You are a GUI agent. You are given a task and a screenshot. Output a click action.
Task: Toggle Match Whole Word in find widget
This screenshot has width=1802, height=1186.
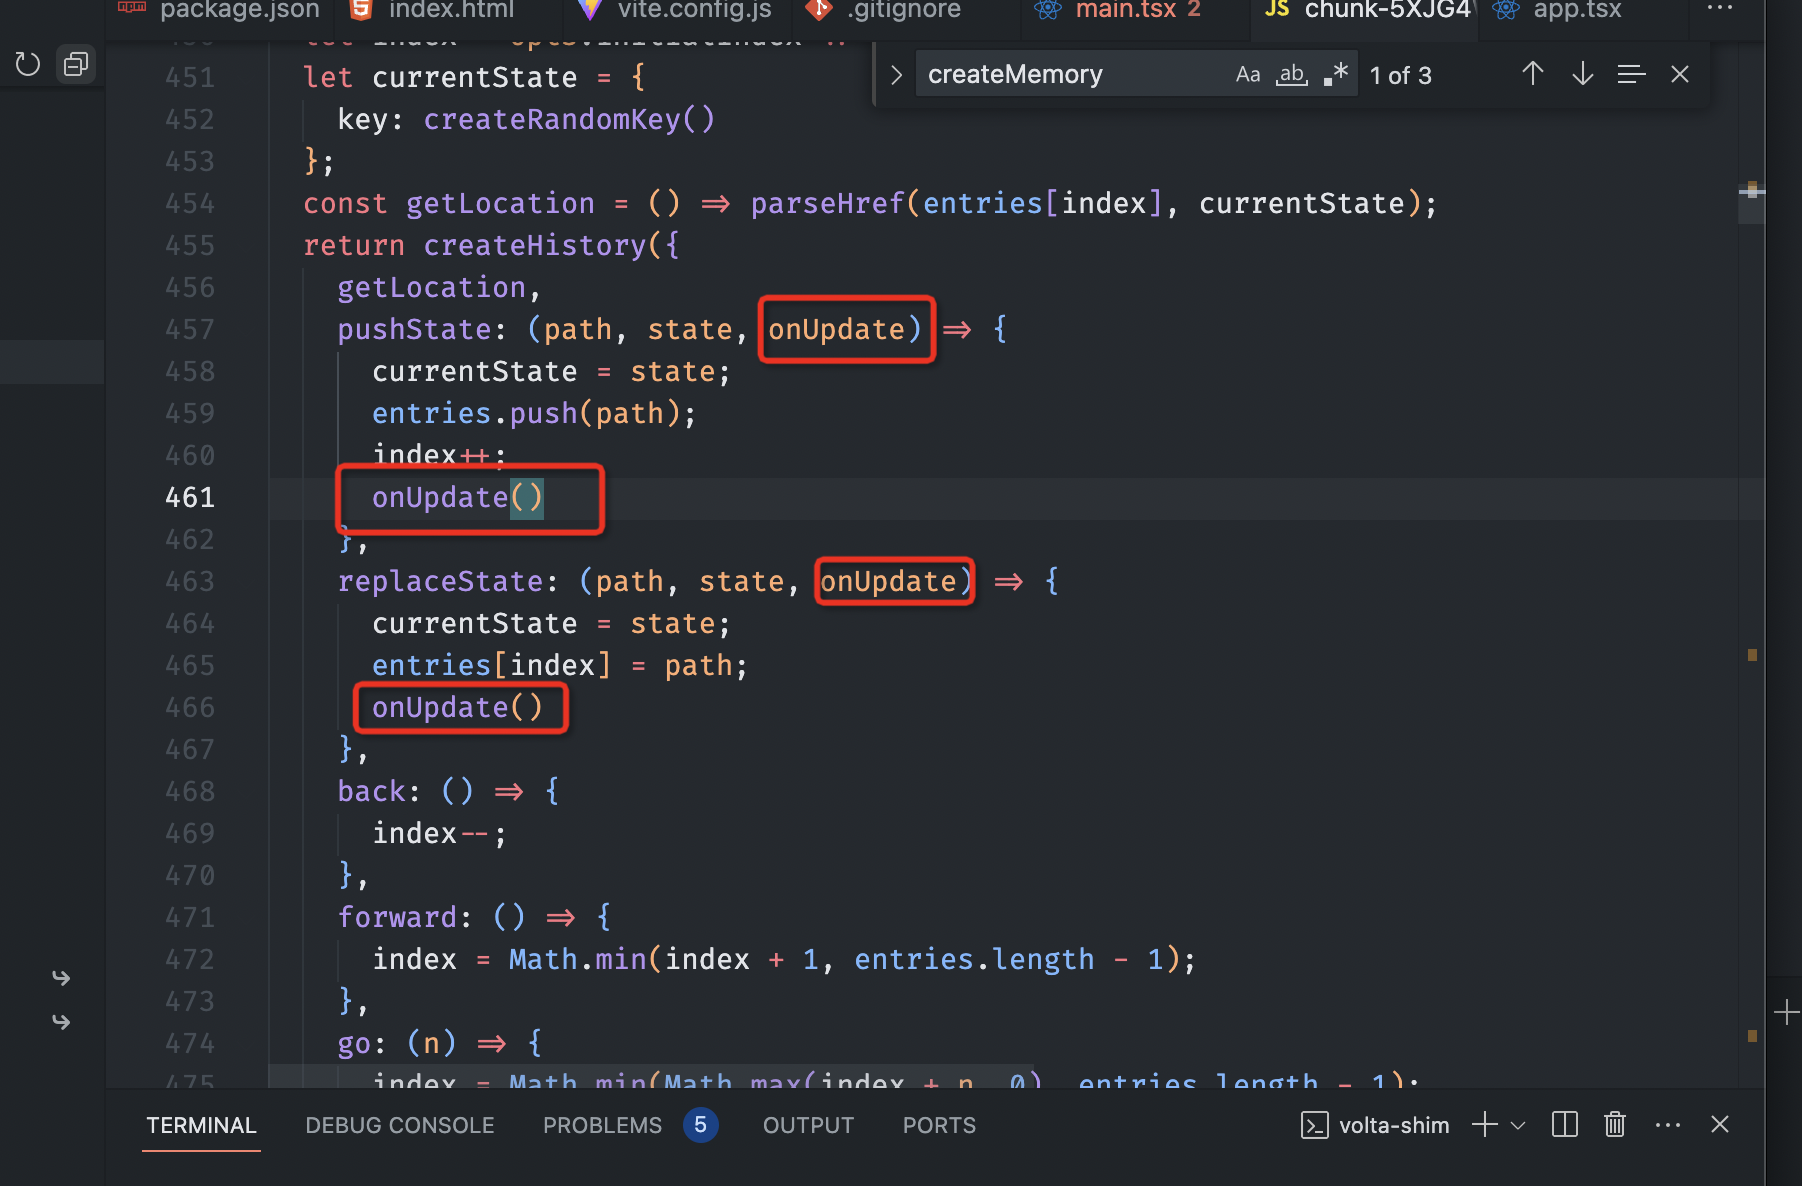pyautogui.click(x=1292, y=75)
